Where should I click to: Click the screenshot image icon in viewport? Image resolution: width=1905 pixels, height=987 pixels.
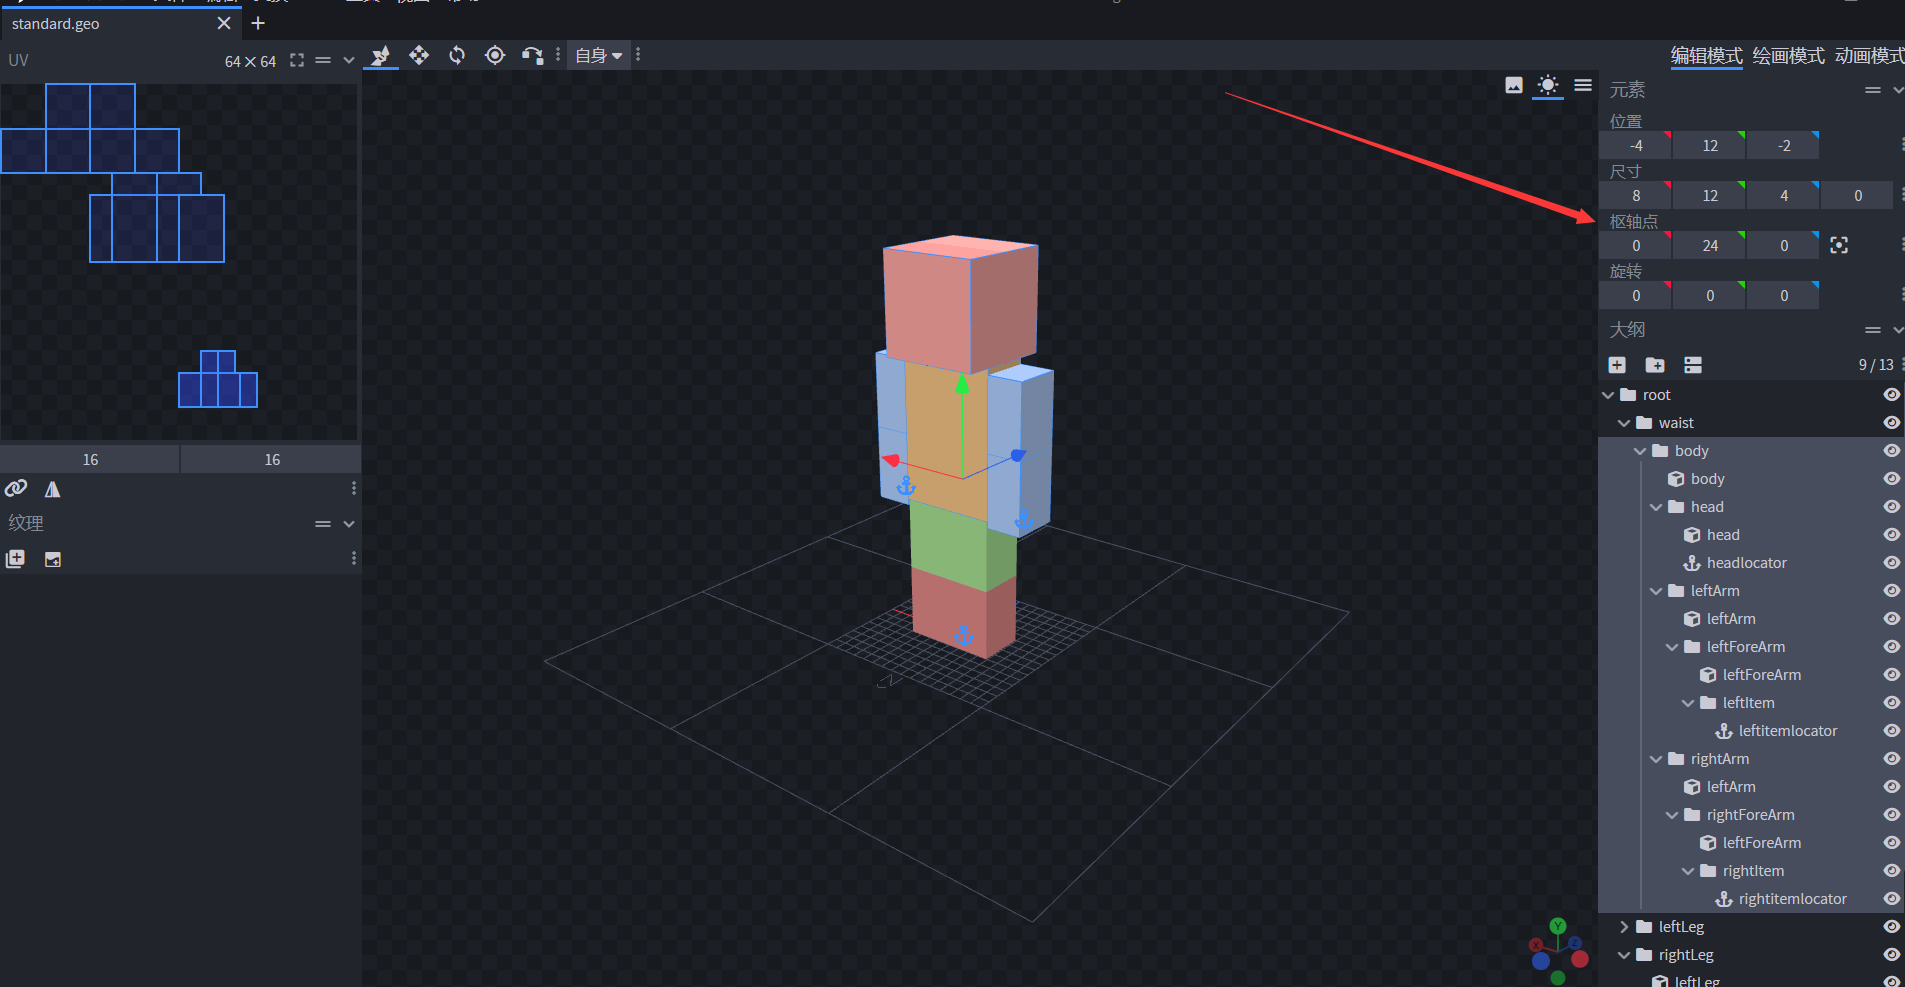[x=1514, y=86]
